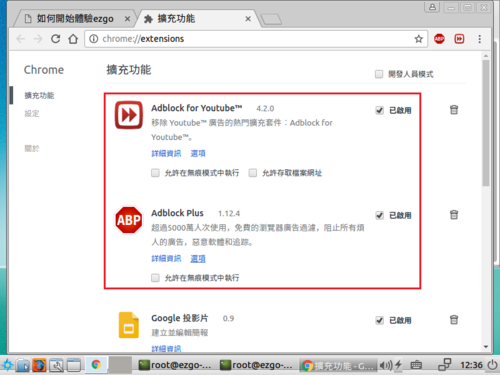This screenshot has width=500, height=375.
Task: Disable Google 投影片 已啟用 checkbox
Action: click(379, 320)
